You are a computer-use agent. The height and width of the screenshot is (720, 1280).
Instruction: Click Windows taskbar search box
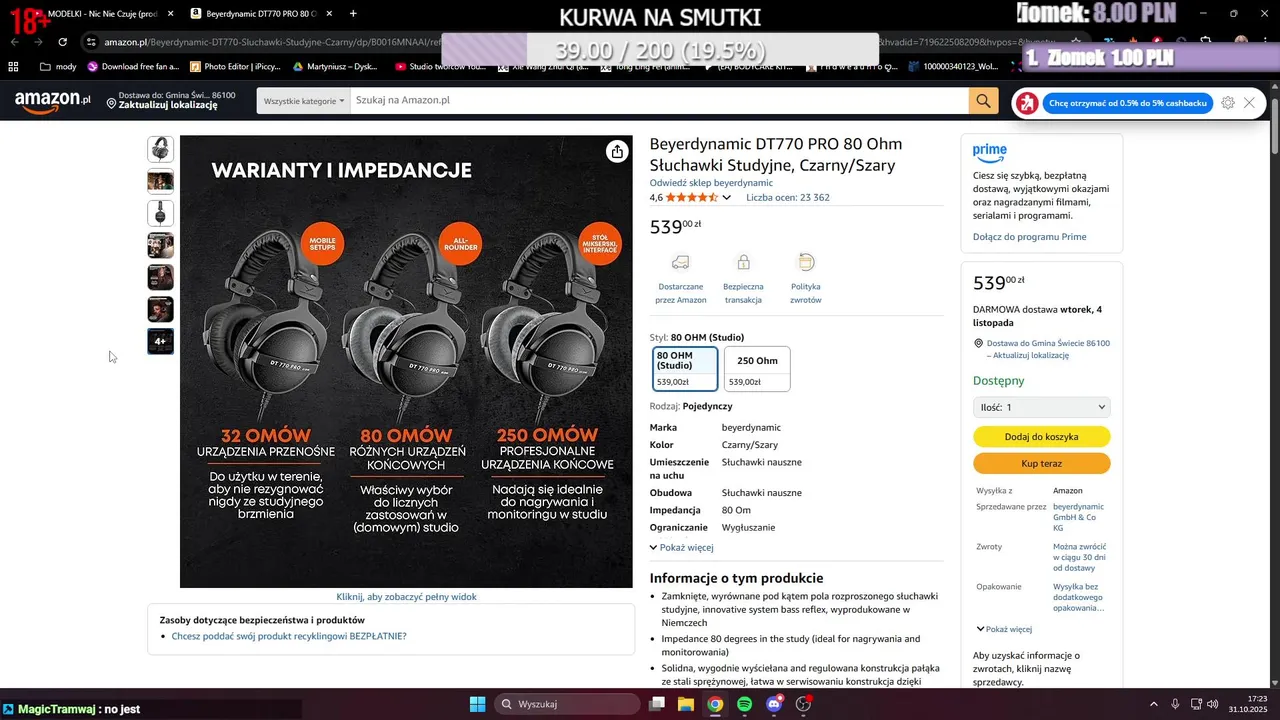[x=566, y=704]
